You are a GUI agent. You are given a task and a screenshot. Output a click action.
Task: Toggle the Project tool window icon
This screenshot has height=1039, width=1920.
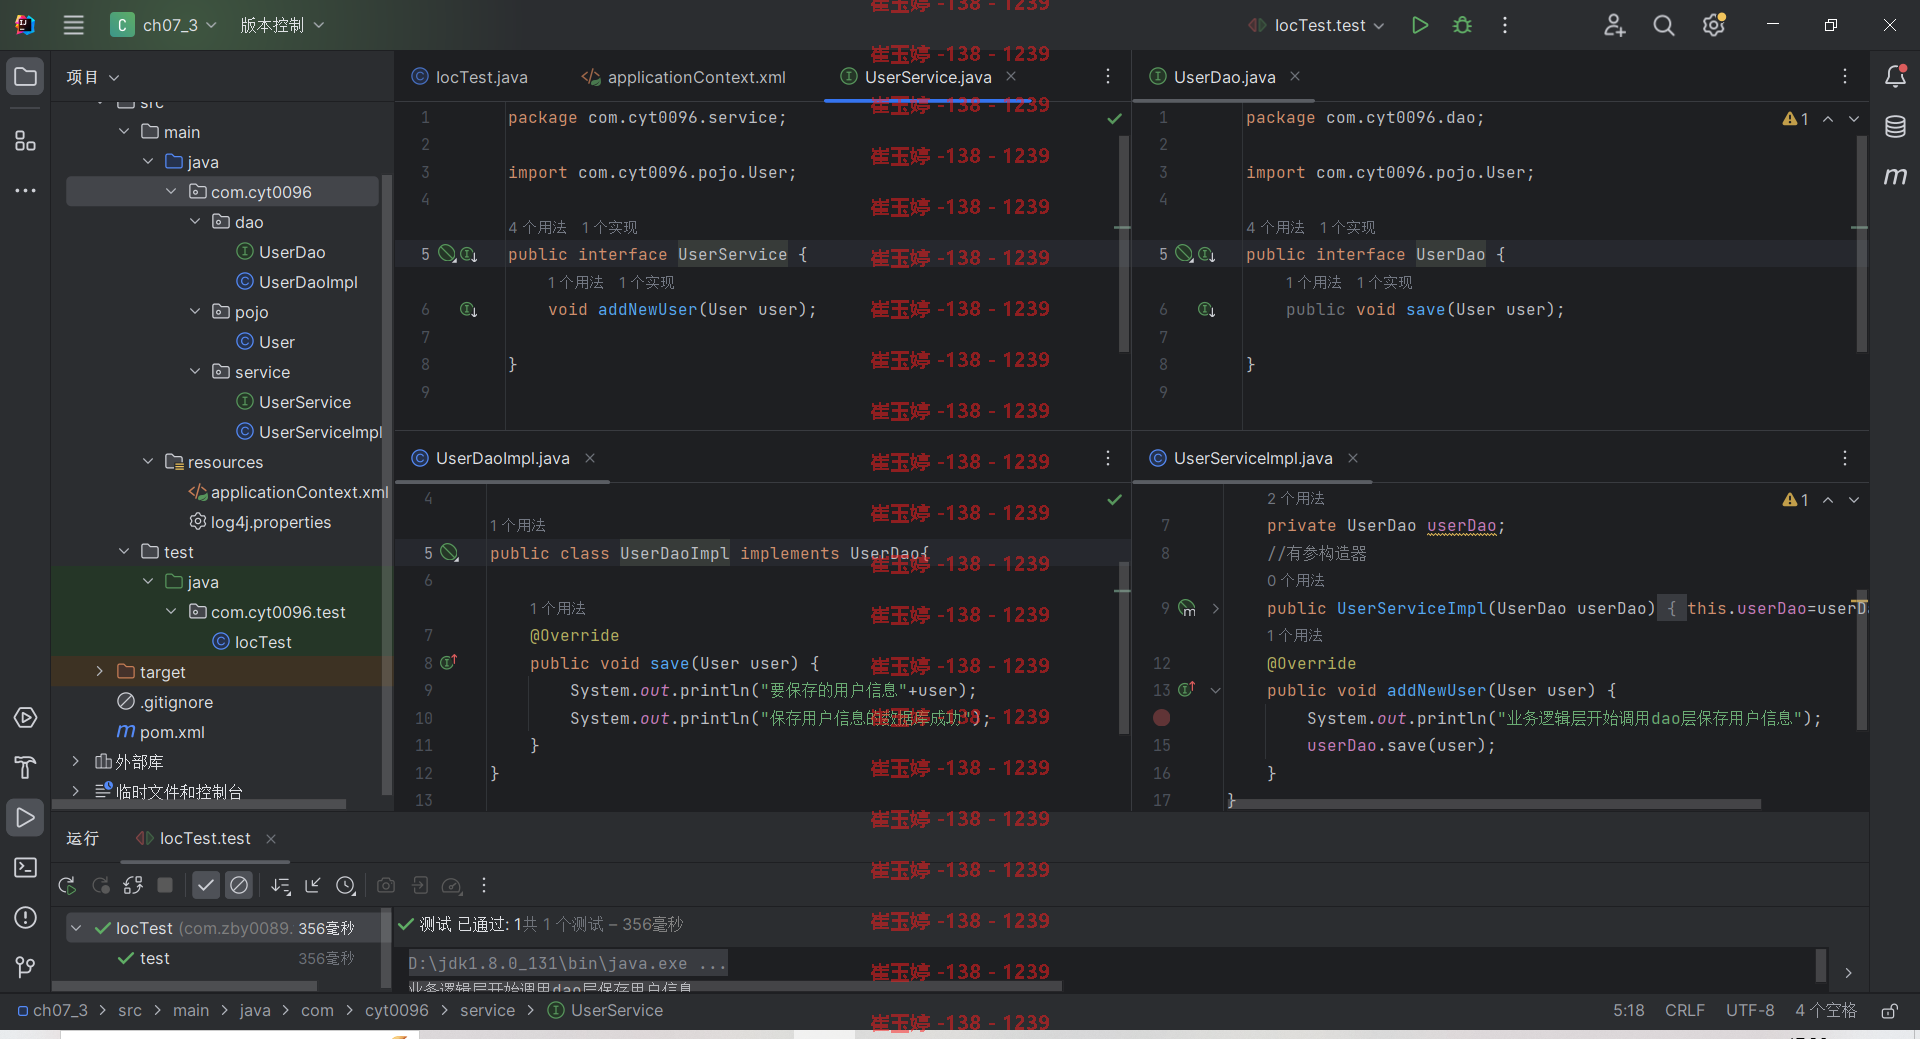pyautogui.click(x=25, y=76)
